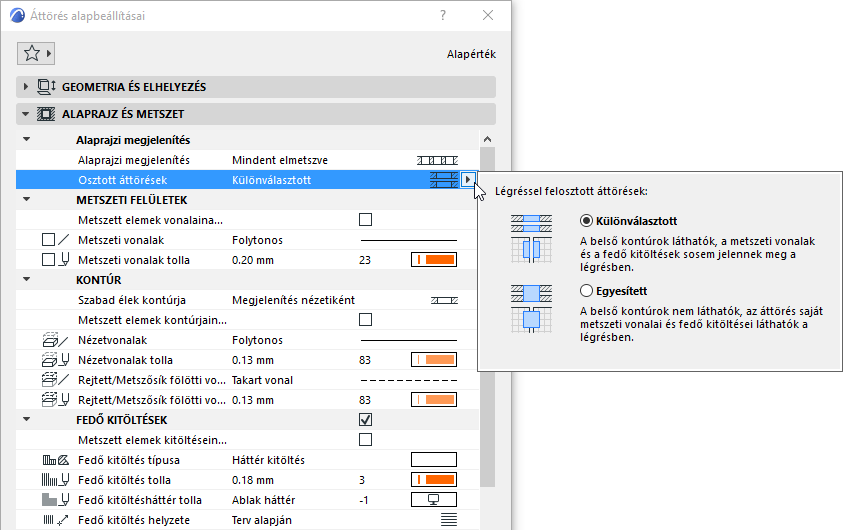Click the Terv alapján hatch orientation icon

(448, 520)
